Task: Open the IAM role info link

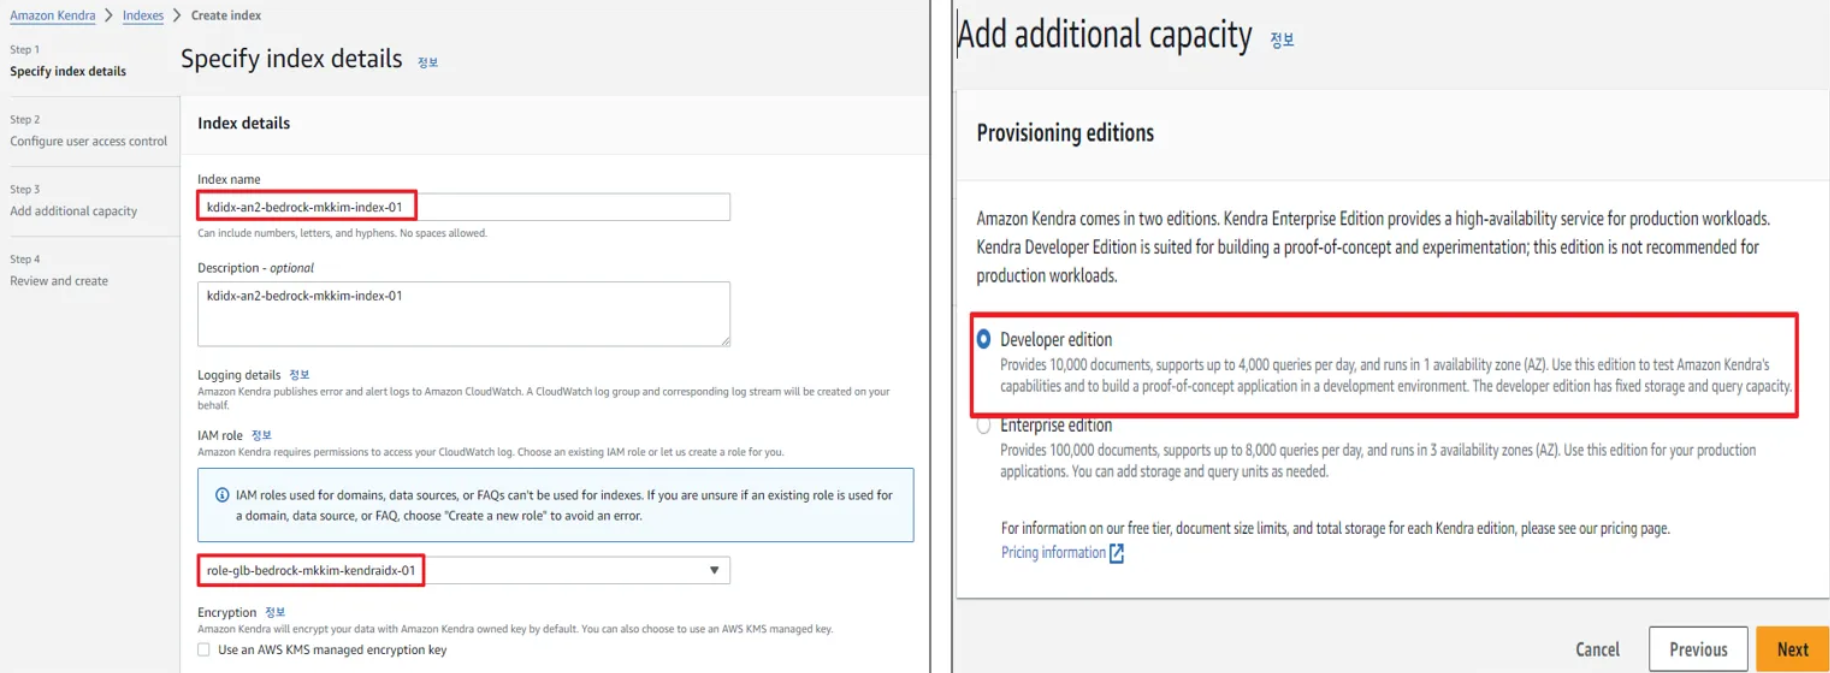Action: pos(261,435)
